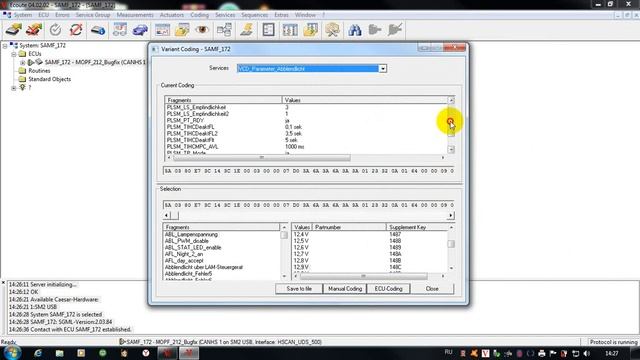Open the ECU menu
Screen dimensions: 640x360
[44, 15]
